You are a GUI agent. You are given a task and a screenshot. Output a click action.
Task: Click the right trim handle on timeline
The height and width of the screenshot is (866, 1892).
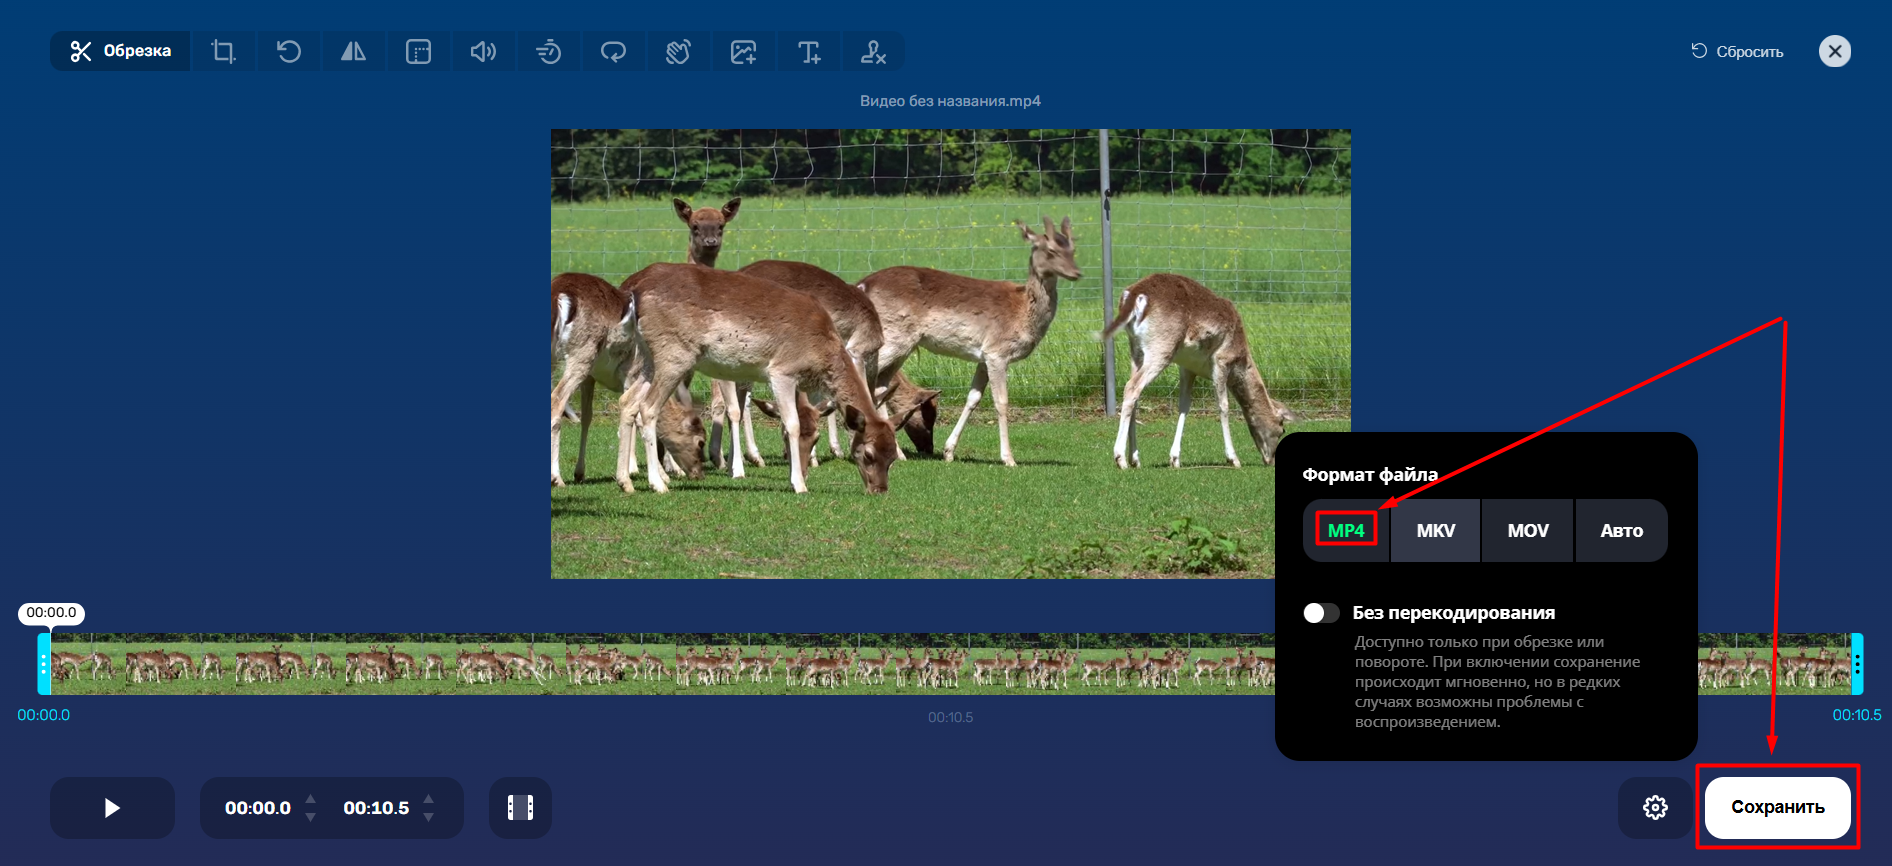(1857, 664)
